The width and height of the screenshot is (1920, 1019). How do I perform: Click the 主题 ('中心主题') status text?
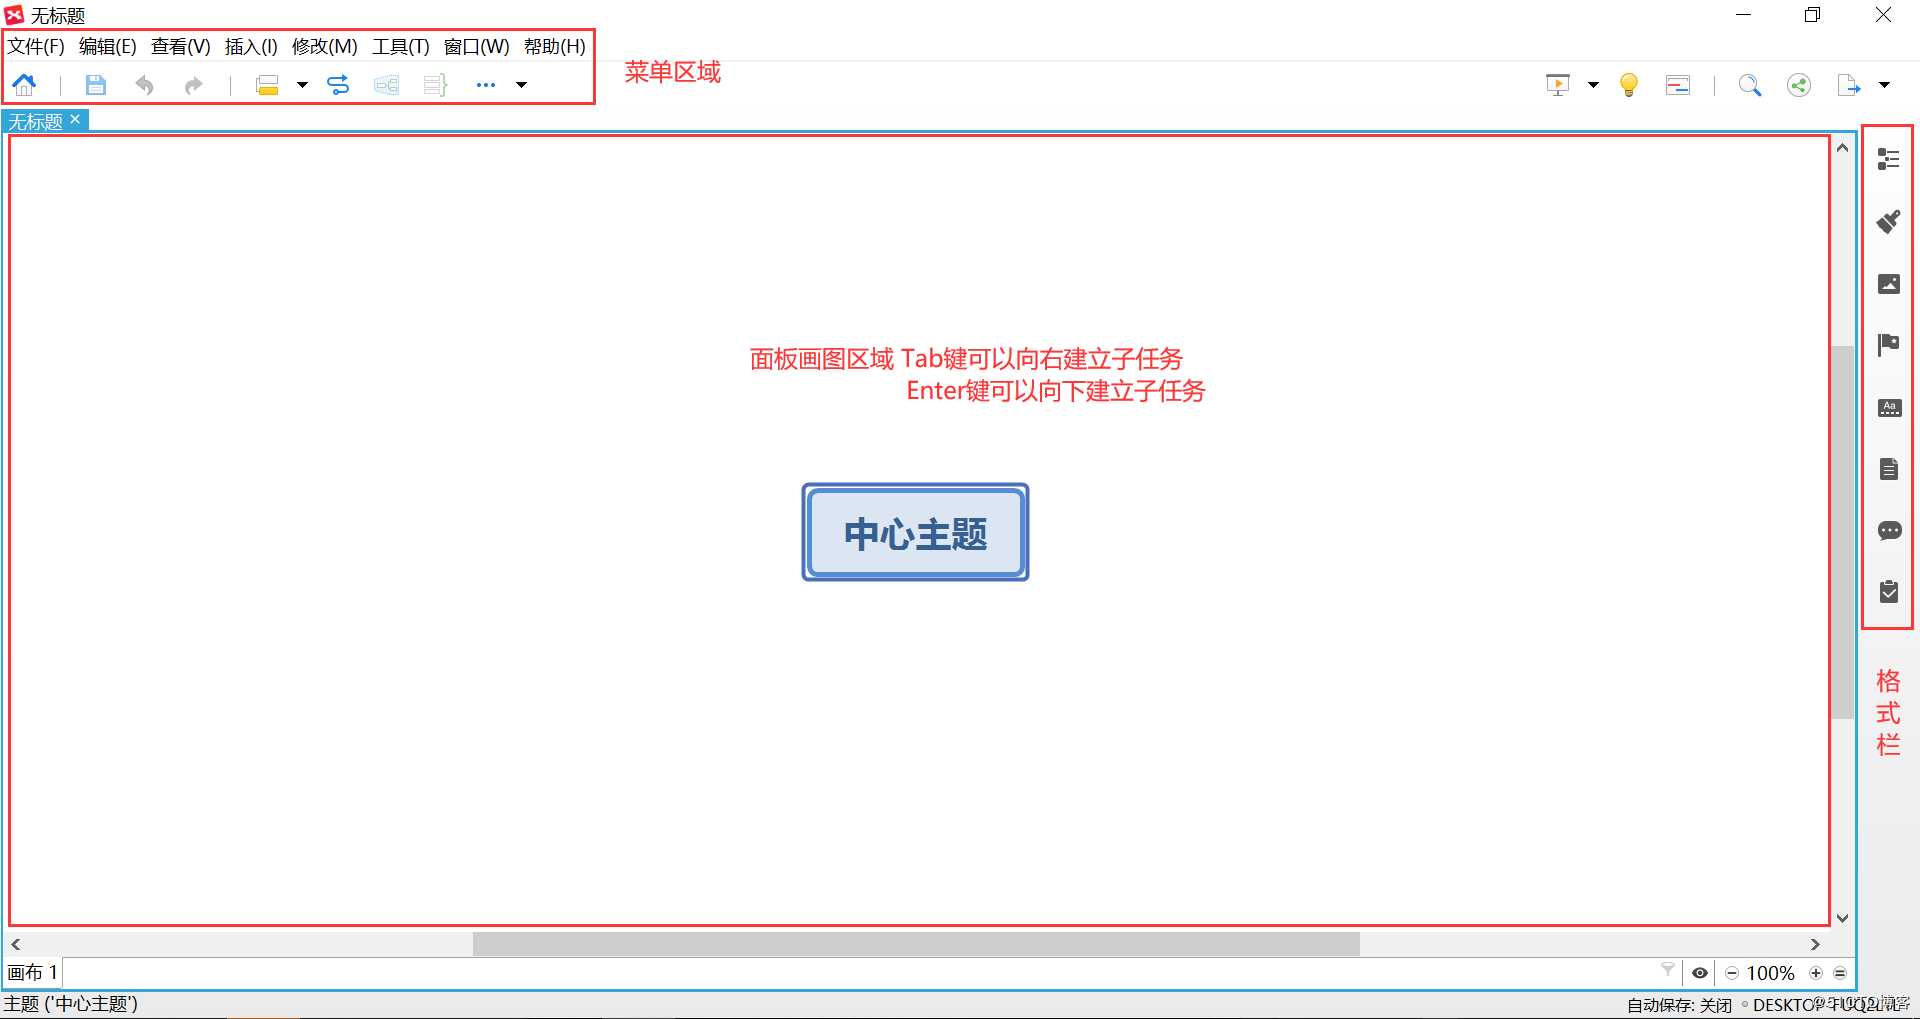pyautogui.click(x=71, y=1004)
